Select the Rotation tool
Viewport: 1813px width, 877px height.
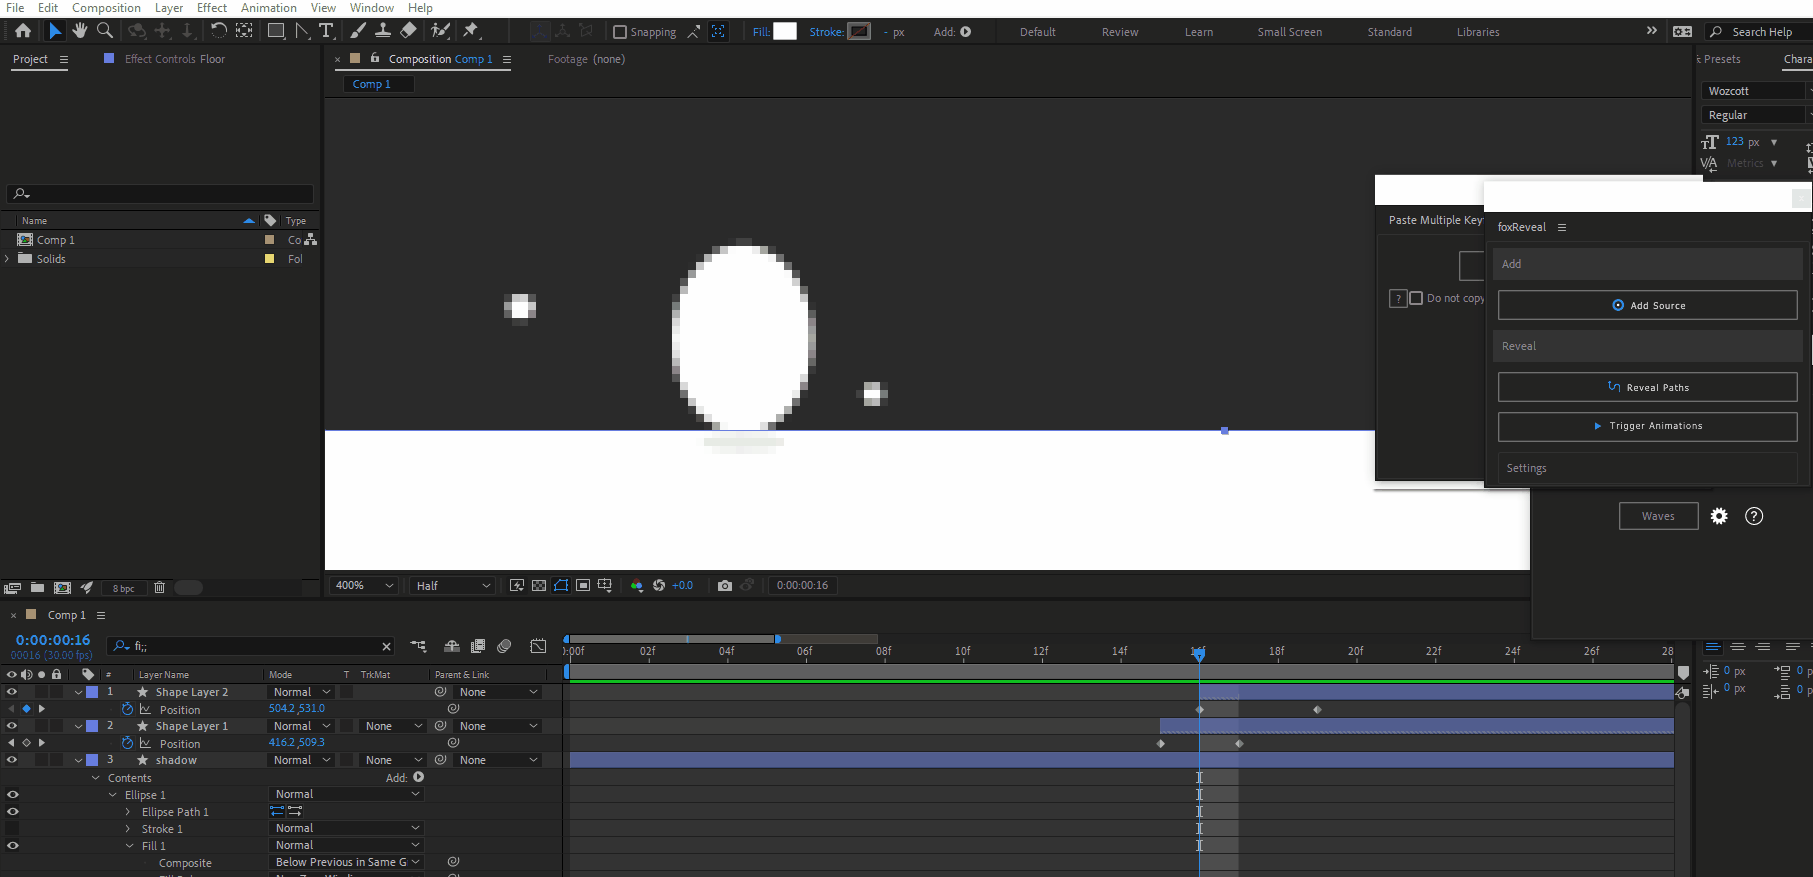[218, 31]
